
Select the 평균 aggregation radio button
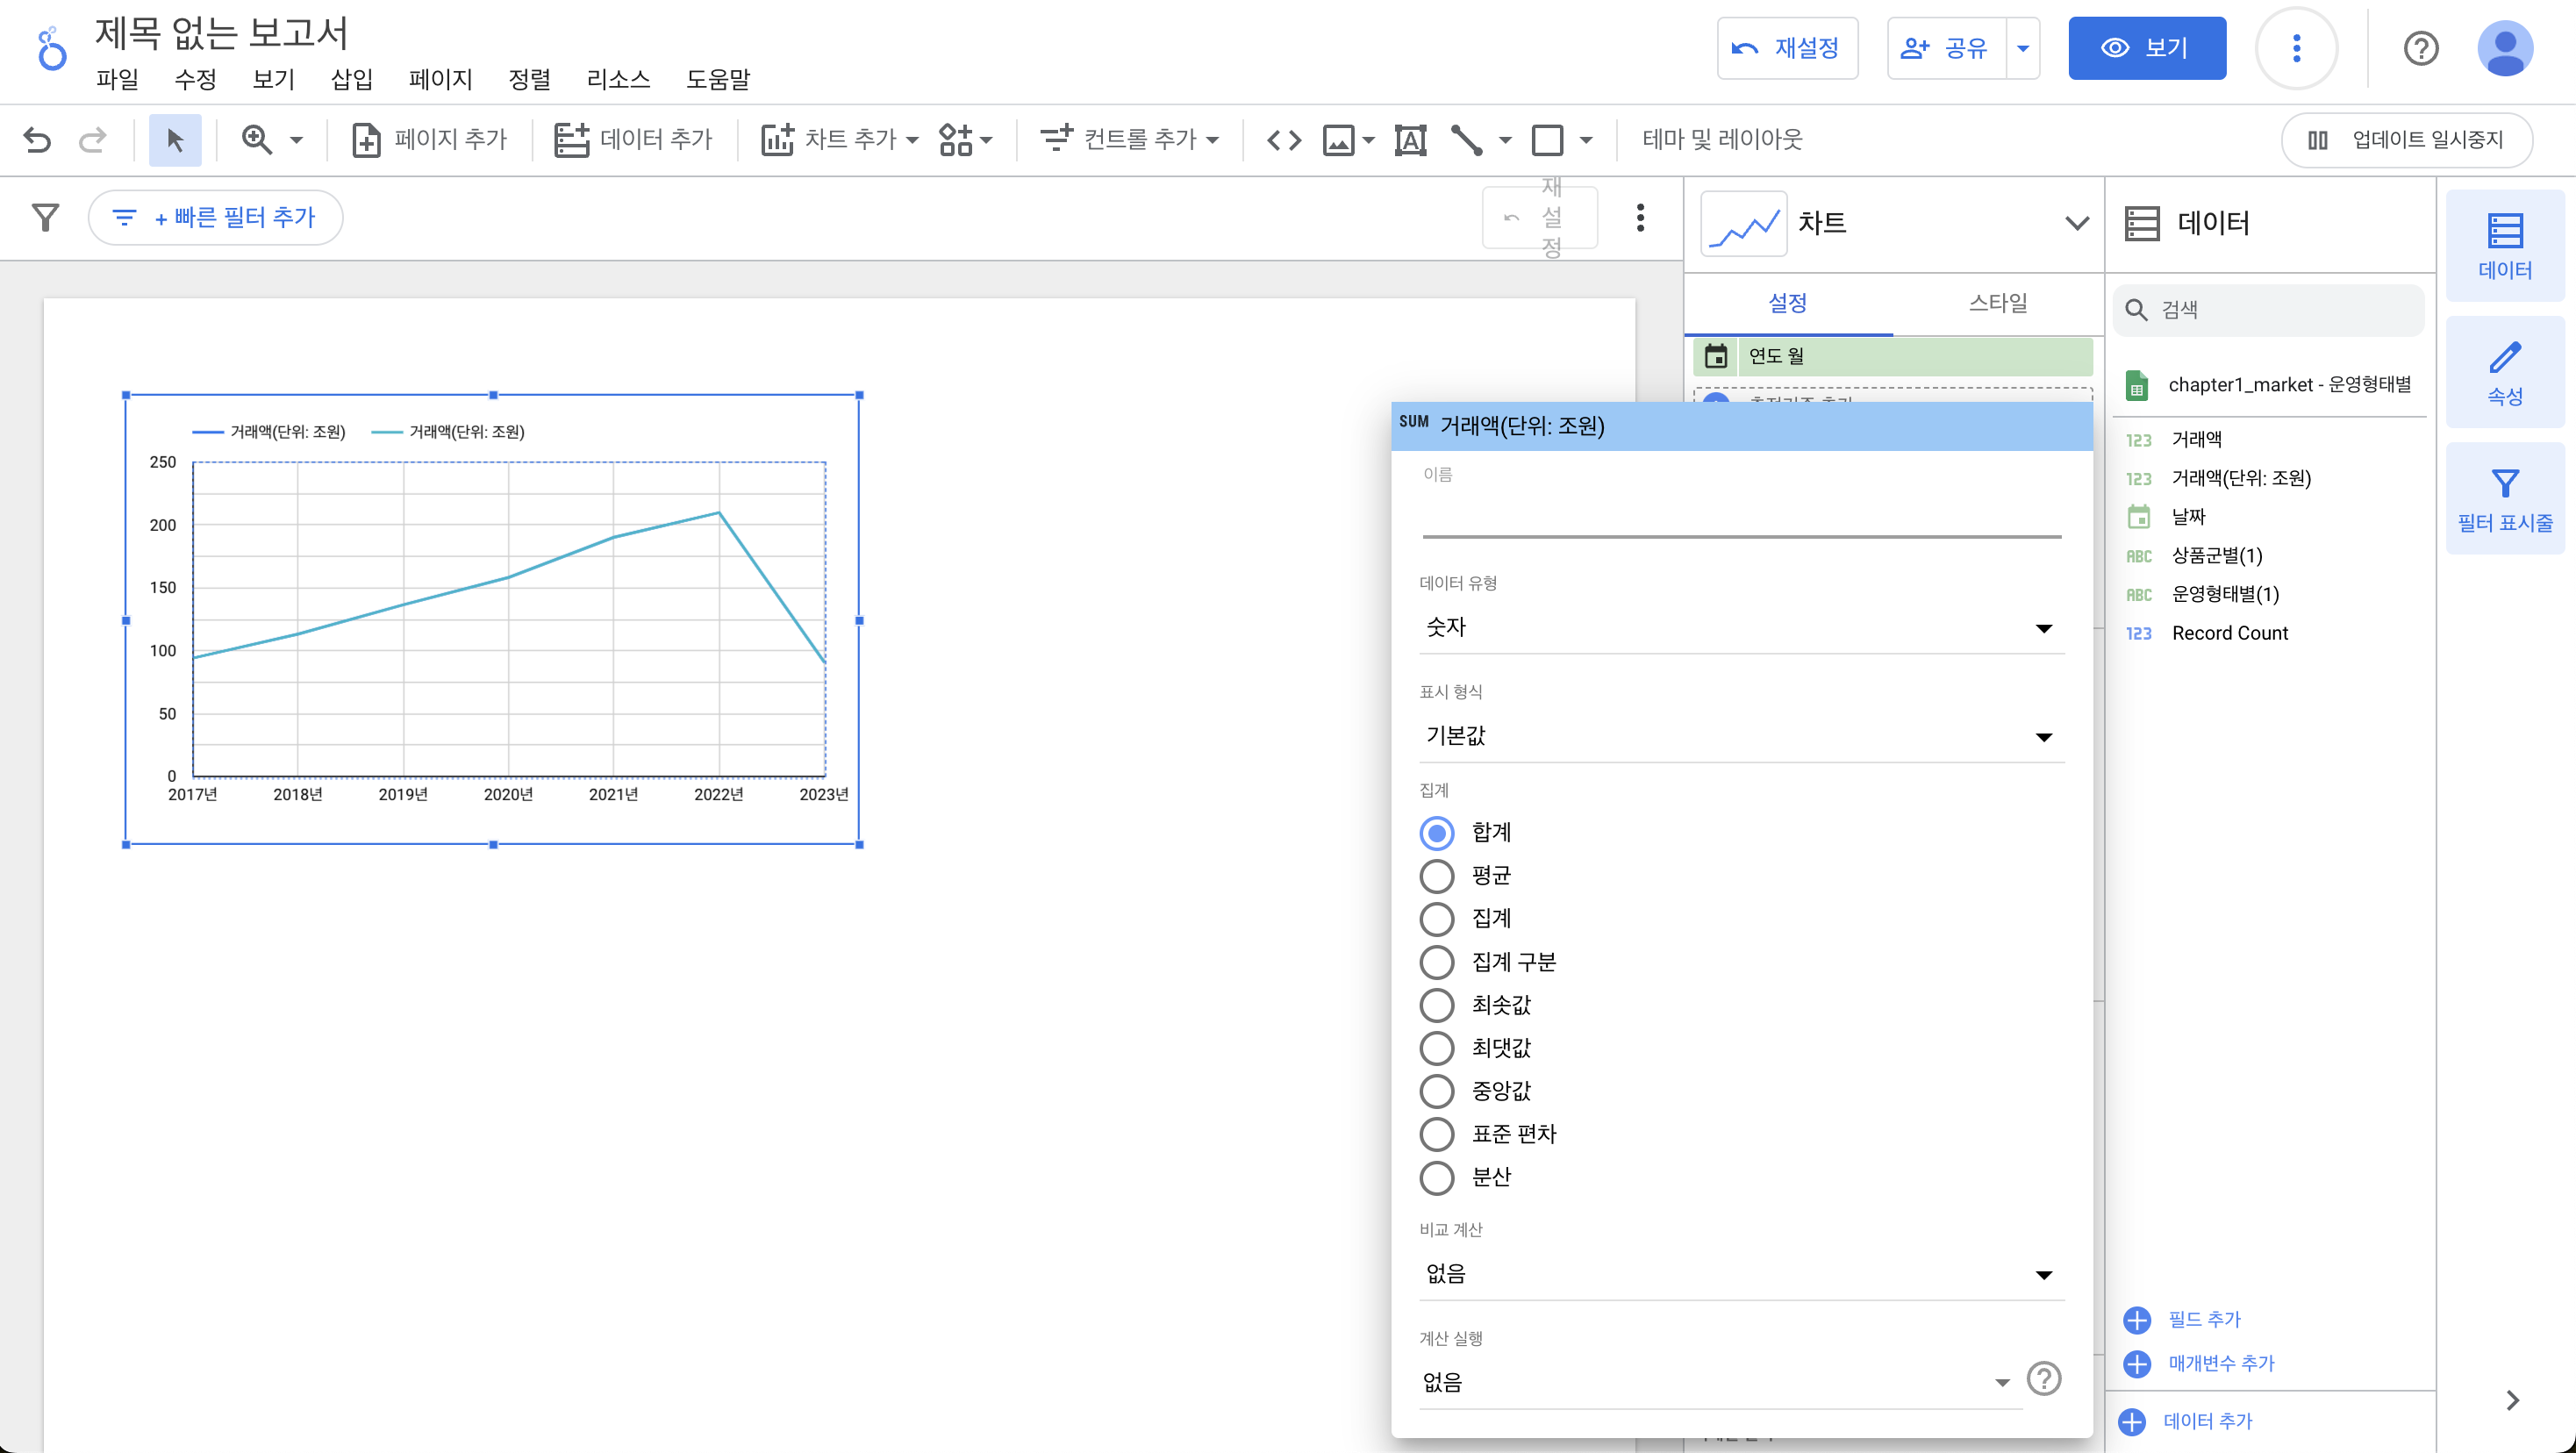pos(1437,876)
